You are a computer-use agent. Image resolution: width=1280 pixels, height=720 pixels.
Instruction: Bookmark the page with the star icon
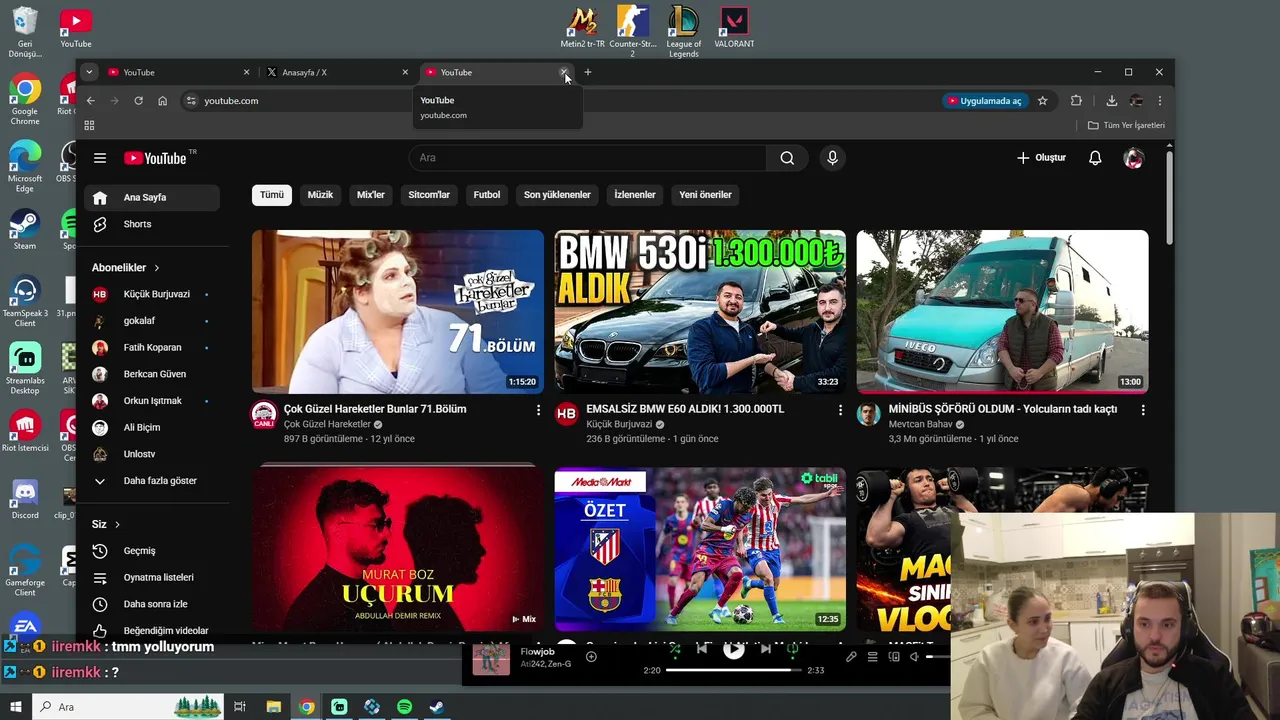click(x=1042, y=101)
